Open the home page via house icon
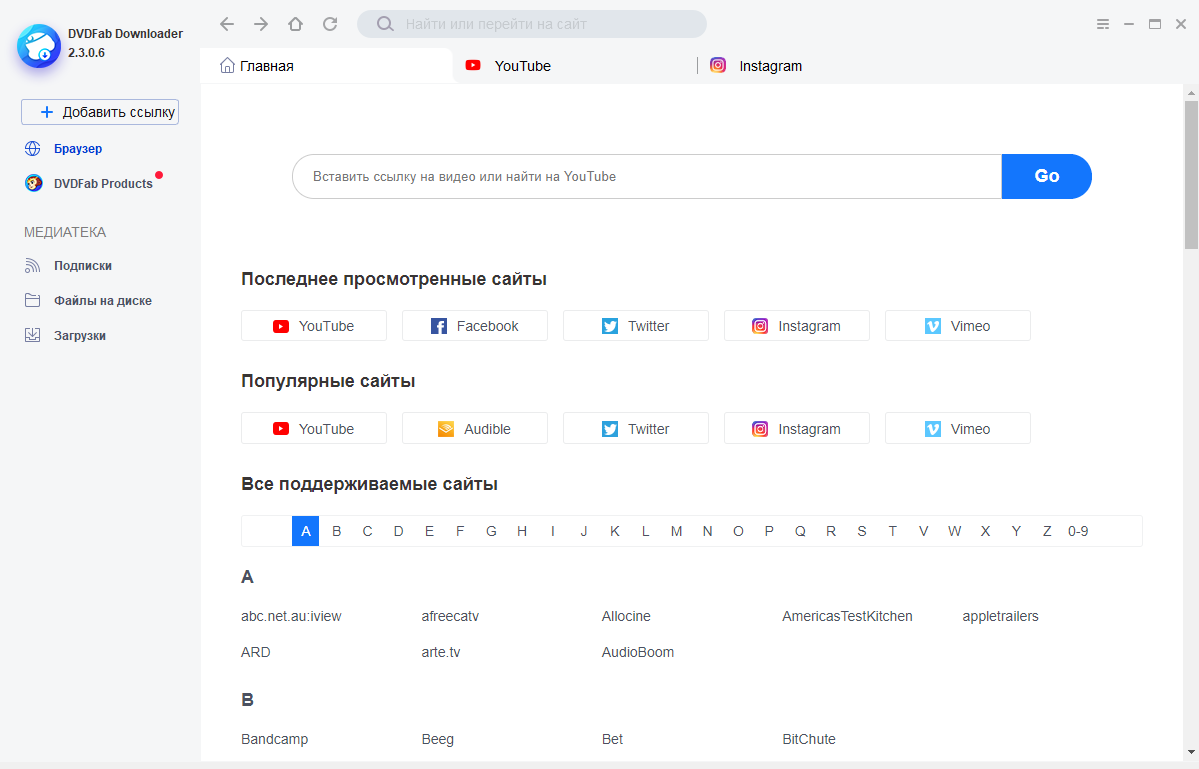This screenshot has height=769, width=1199. tap(295, 24)
